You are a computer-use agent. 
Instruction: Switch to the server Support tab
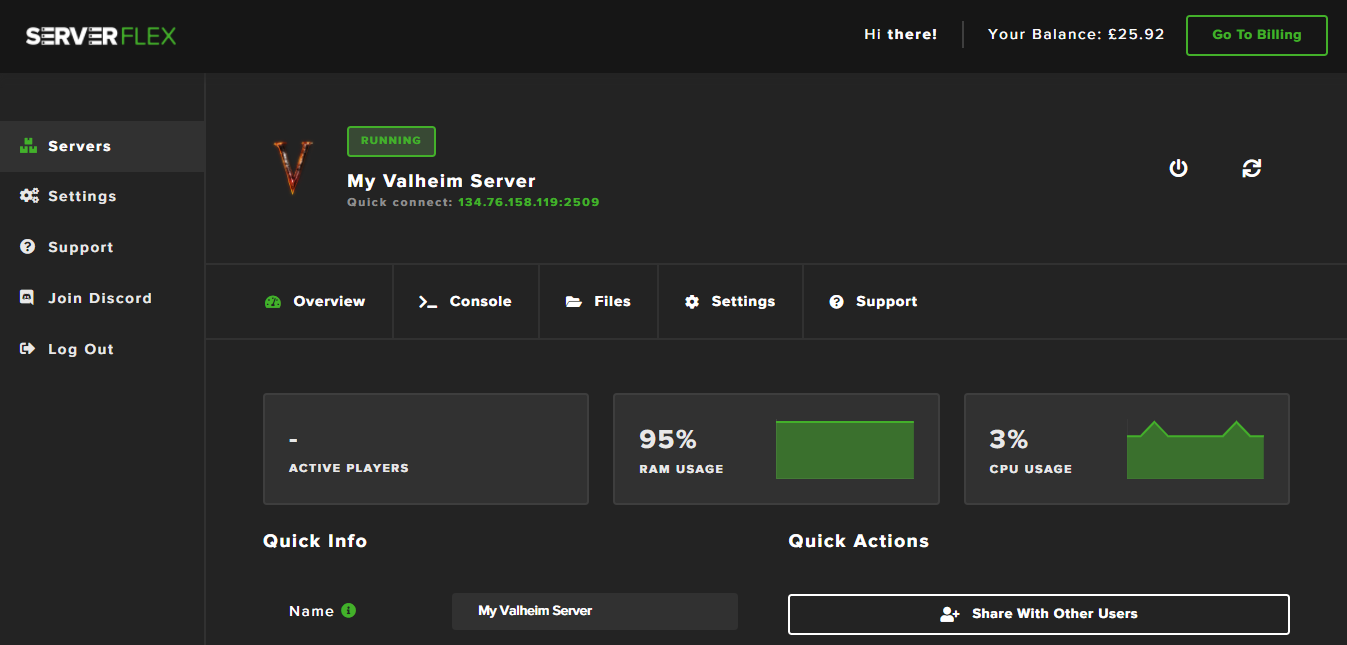tap(874, 301)
